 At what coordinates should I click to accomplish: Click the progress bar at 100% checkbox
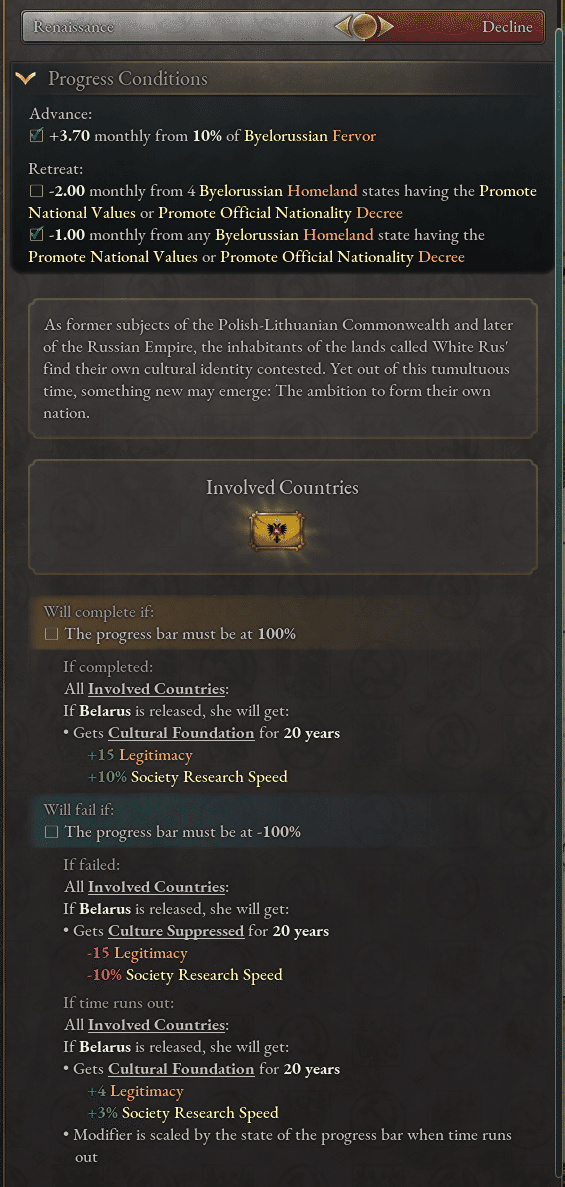pyautogui.click(x=52, y=634)
